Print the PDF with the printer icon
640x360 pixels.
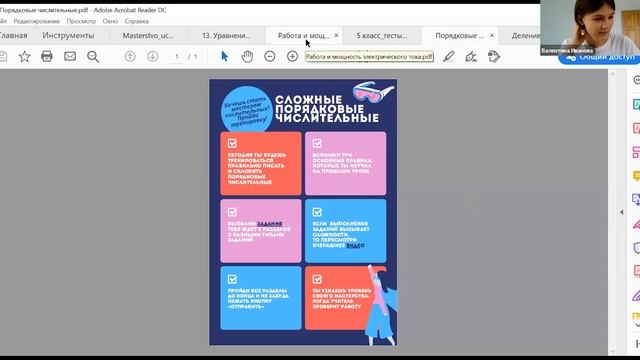(47, 56)
